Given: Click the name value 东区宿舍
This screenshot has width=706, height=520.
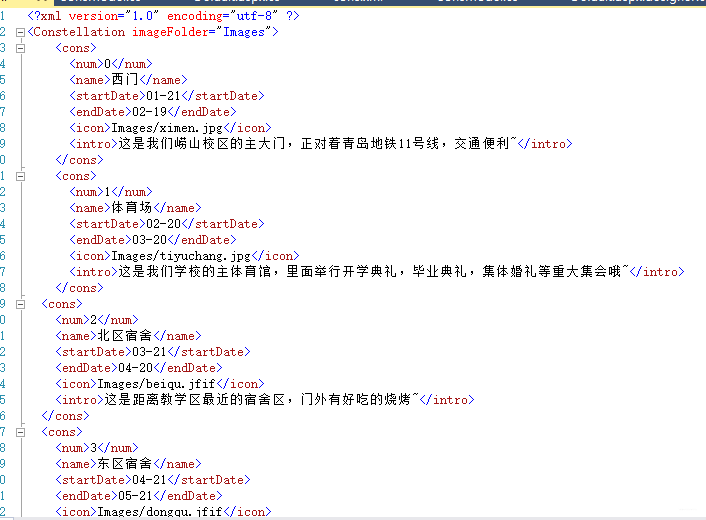Looking at the screenshot, I should pyautogui.click(x=125, y=464).
